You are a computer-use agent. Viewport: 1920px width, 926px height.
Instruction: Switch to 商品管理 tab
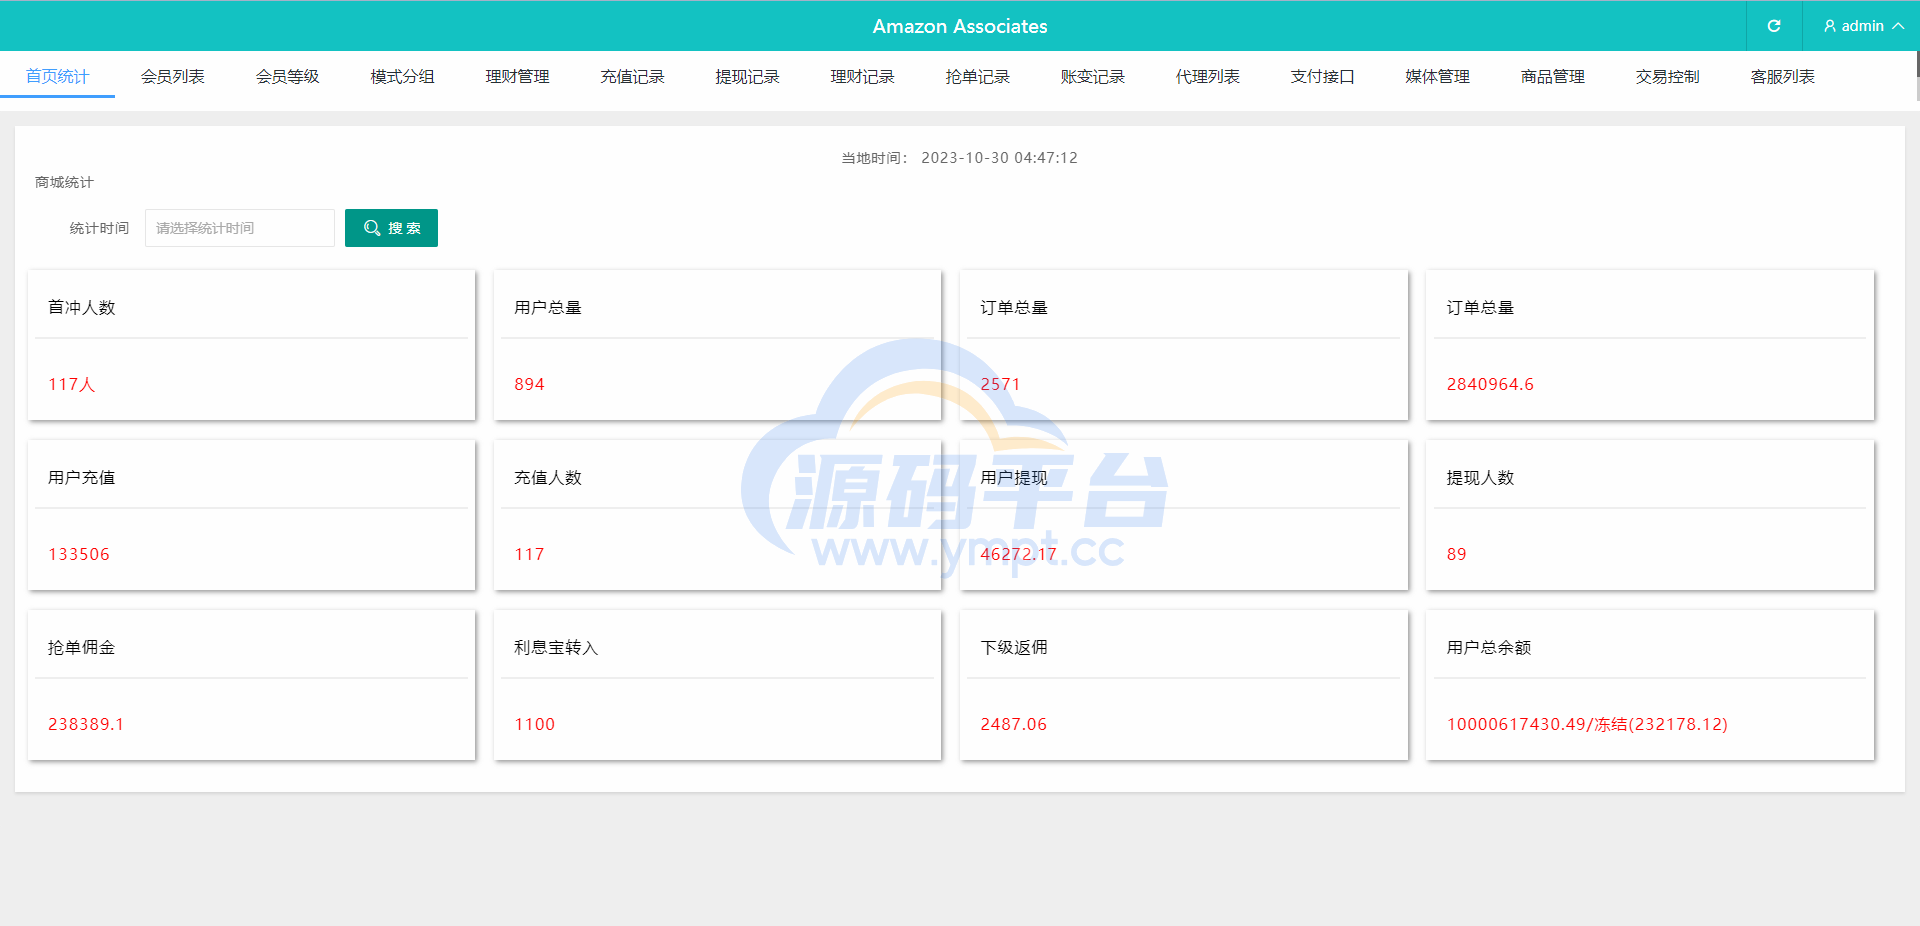coord(1552,76)
